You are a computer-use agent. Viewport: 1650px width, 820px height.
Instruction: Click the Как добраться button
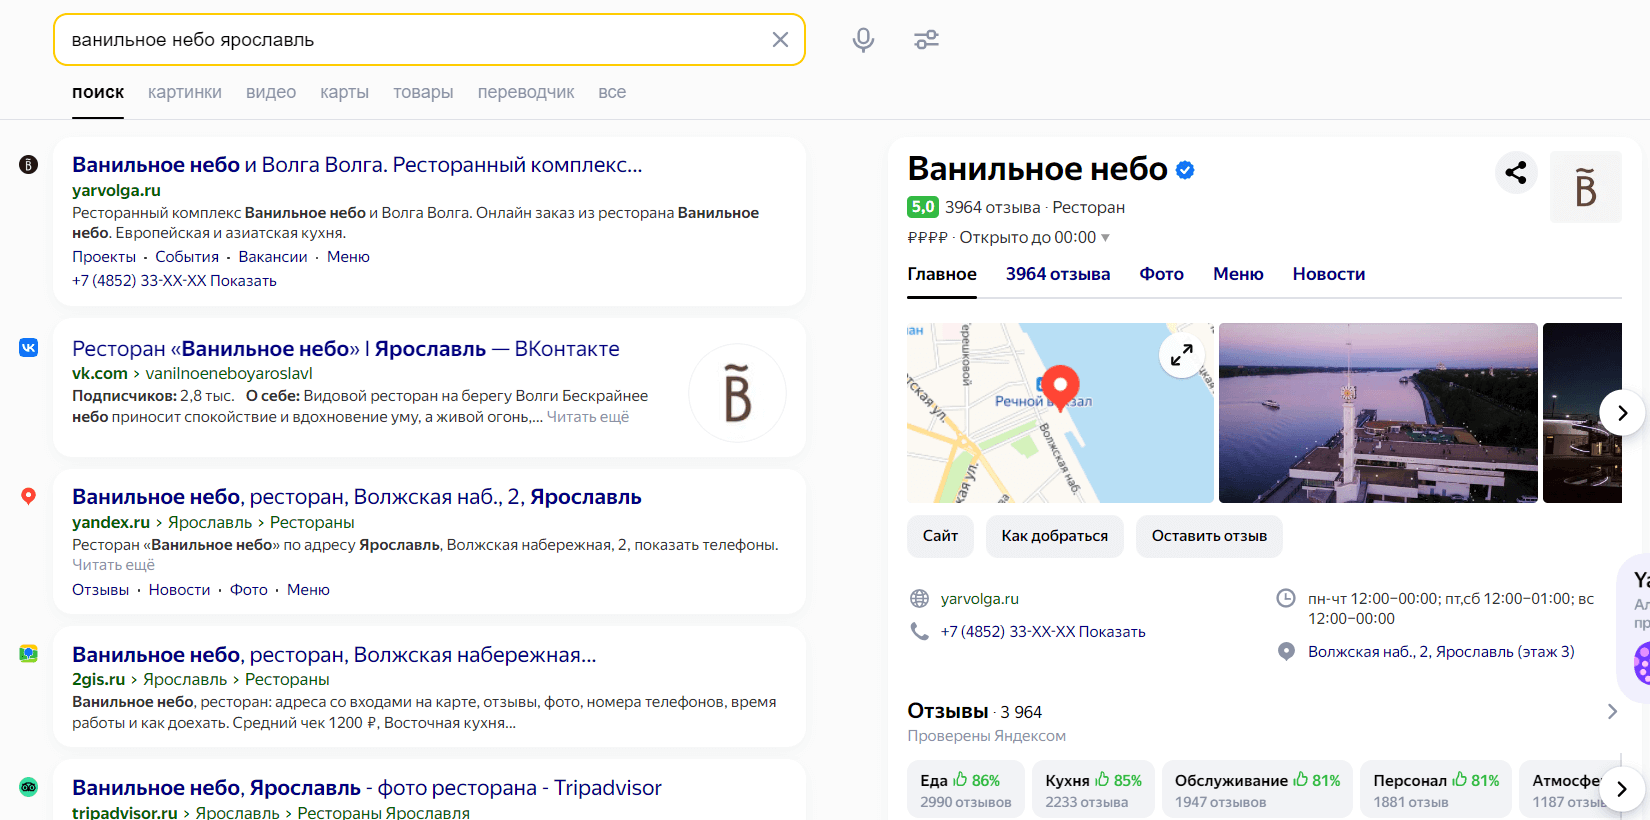point(1055,536)
